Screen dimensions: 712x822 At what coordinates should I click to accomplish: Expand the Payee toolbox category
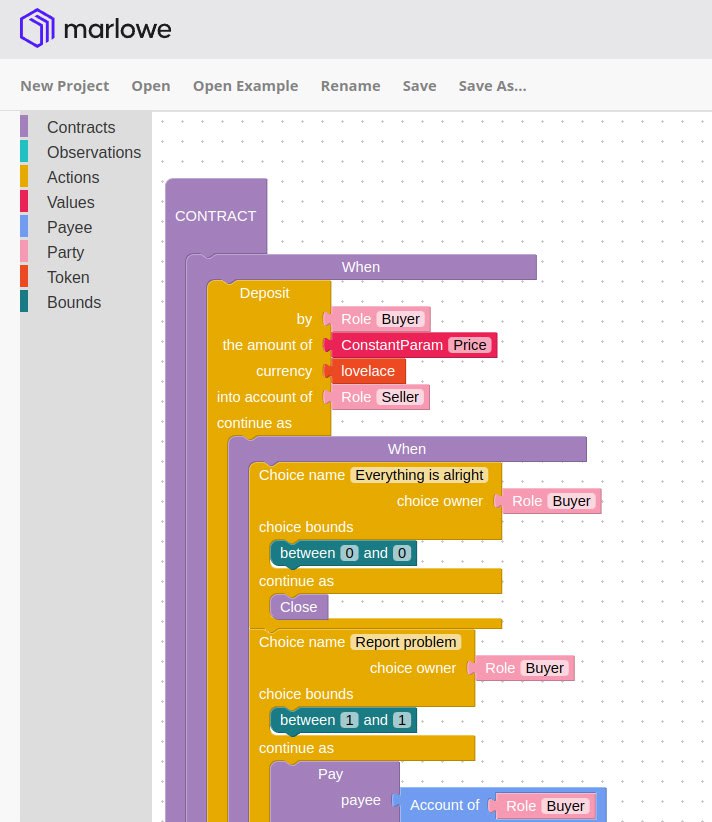69,227
